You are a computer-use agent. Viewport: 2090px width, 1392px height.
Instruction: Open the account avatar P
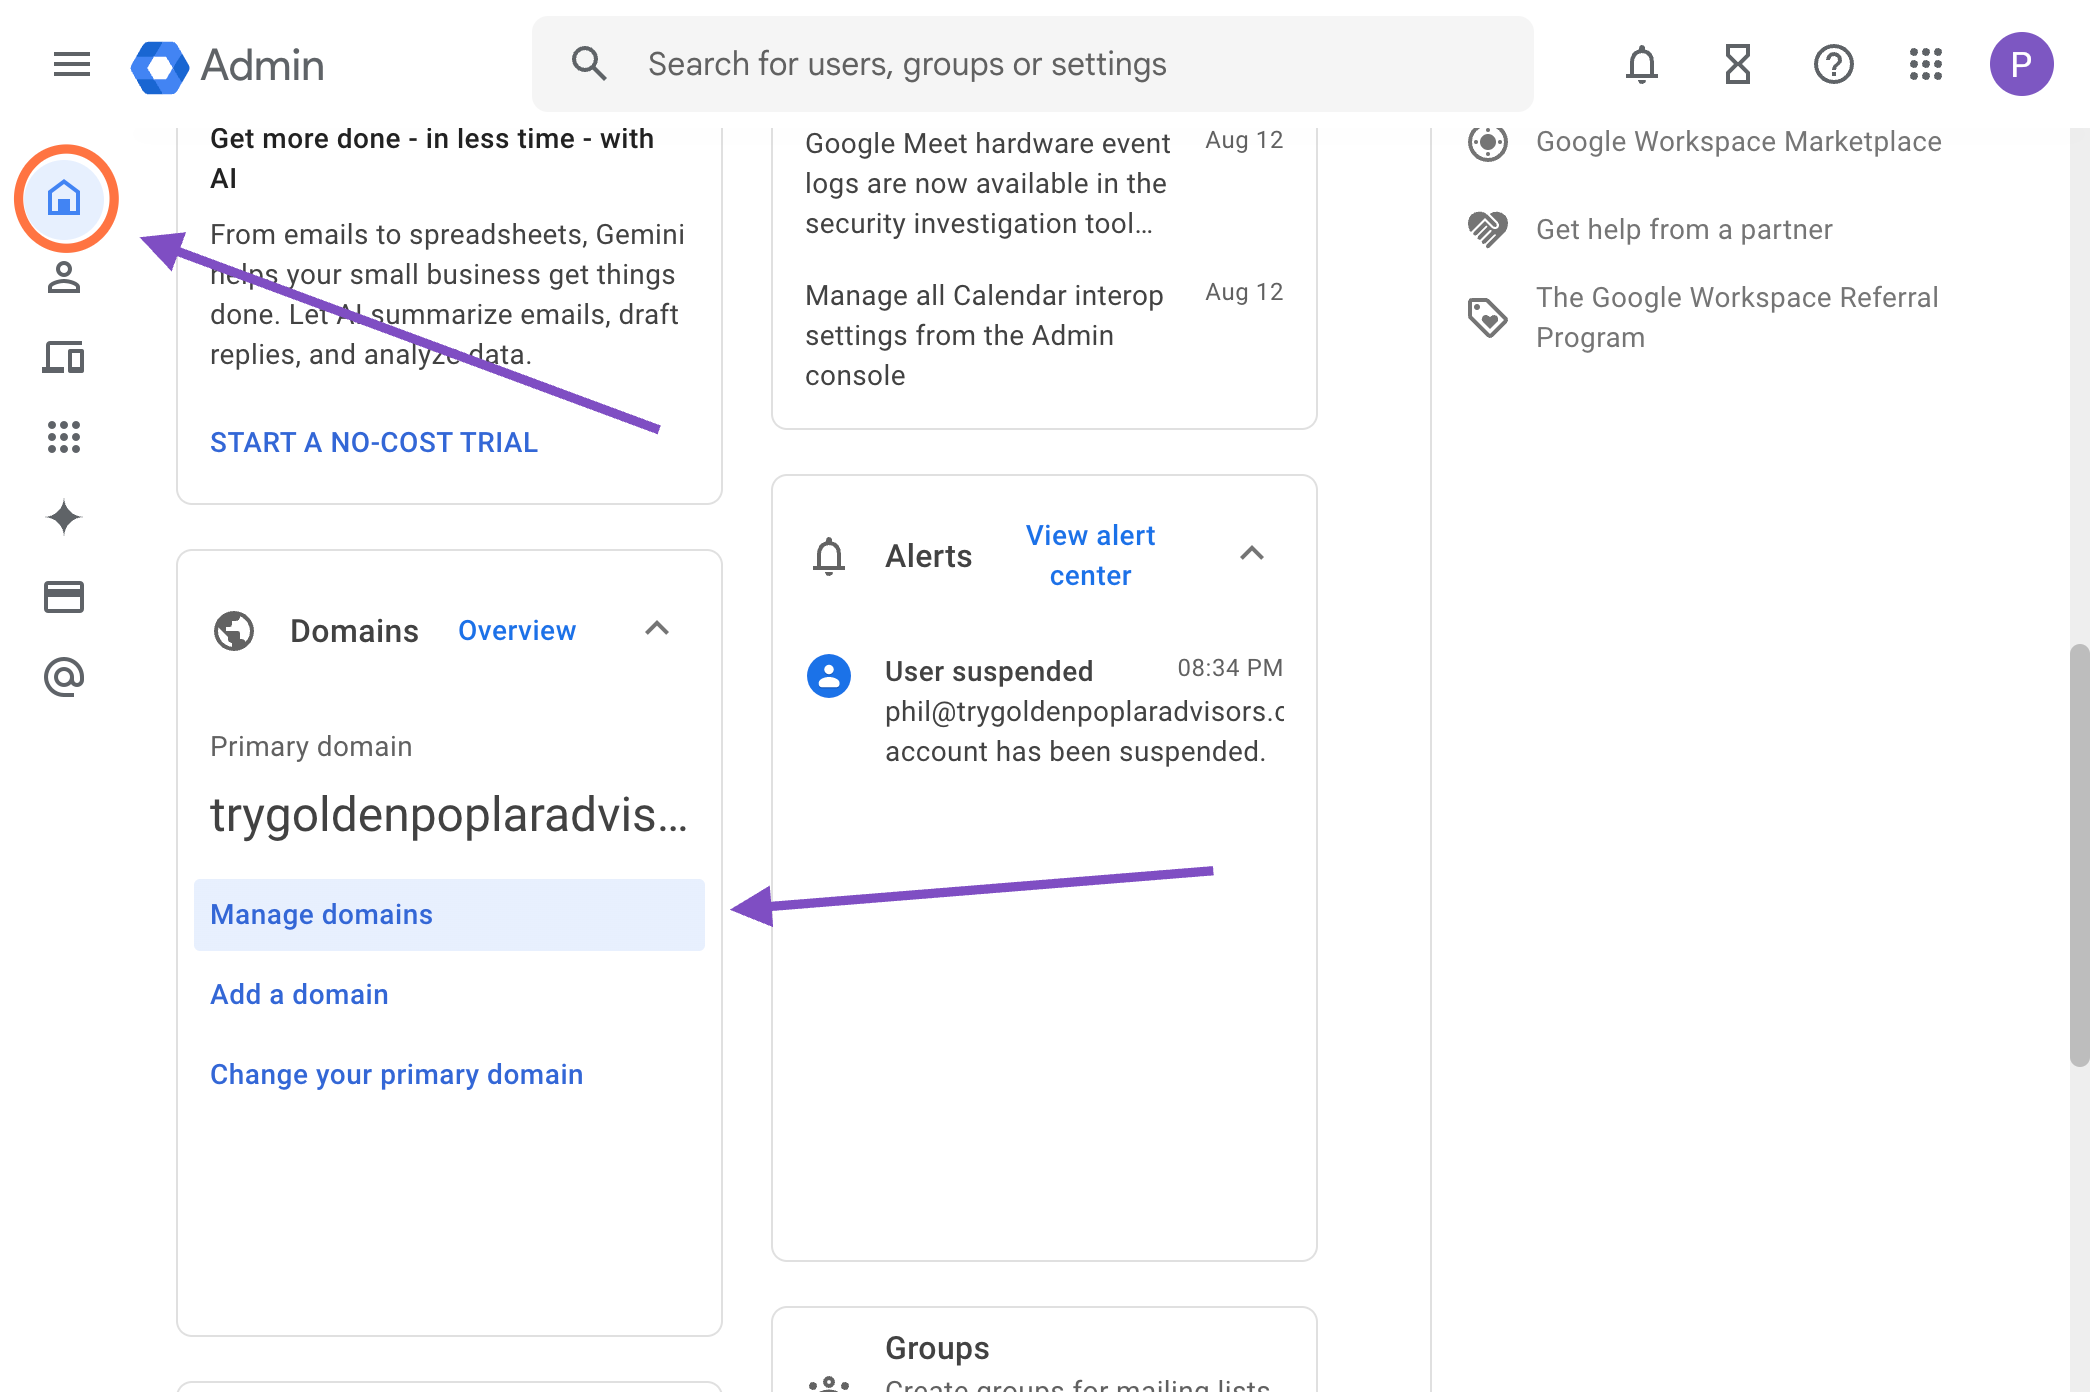[2021, 64]
